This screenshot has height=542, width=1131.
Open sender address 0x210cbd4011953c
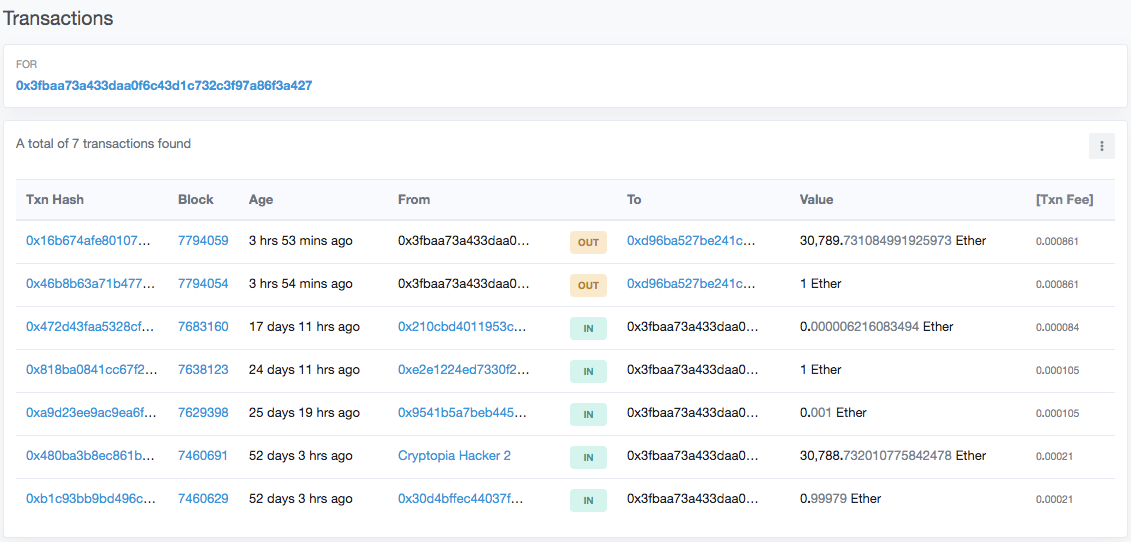click(463, 327)
